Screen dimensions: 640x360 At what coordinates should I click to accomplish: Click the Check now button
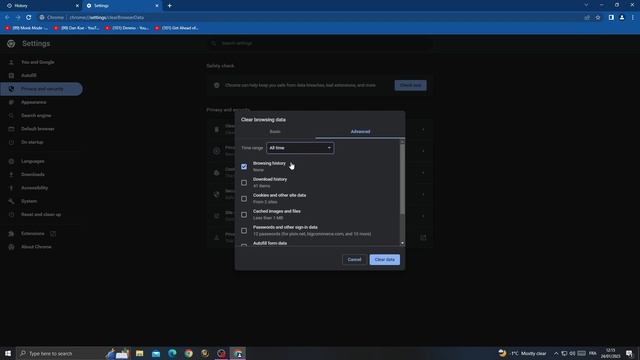[410, 85]
